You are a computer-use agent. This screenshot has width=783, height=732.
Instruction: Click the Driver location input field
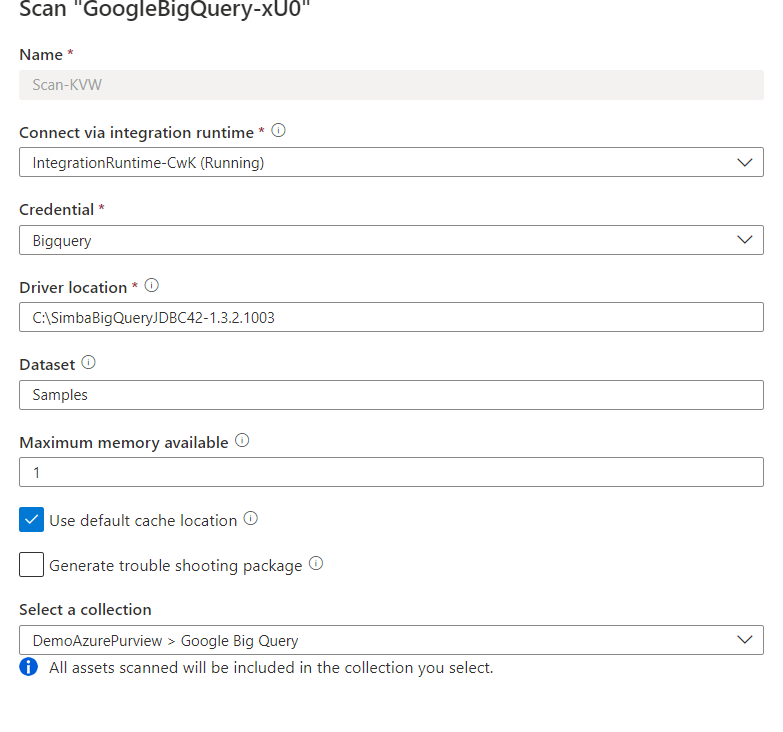pos(392,317)
